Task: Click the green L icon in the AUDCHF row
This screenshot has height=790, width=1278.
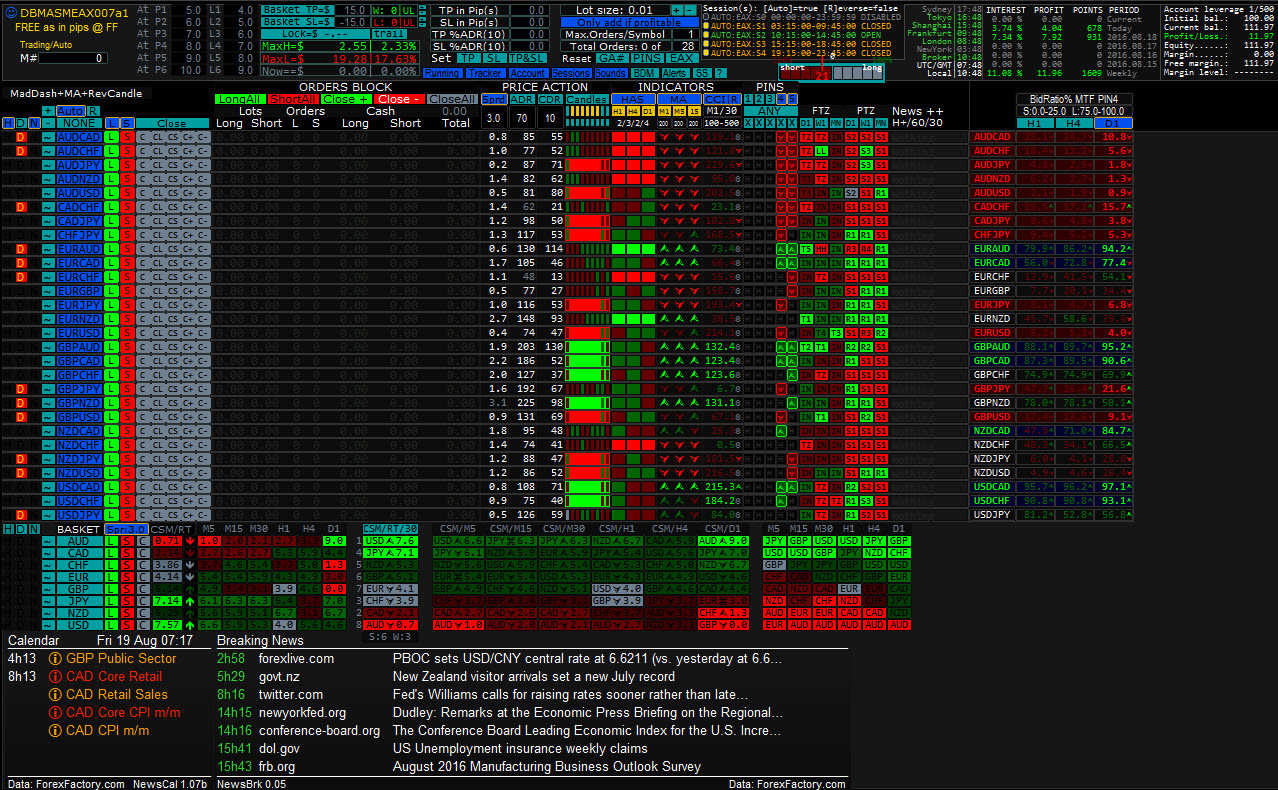Action: tap(111, 150)
